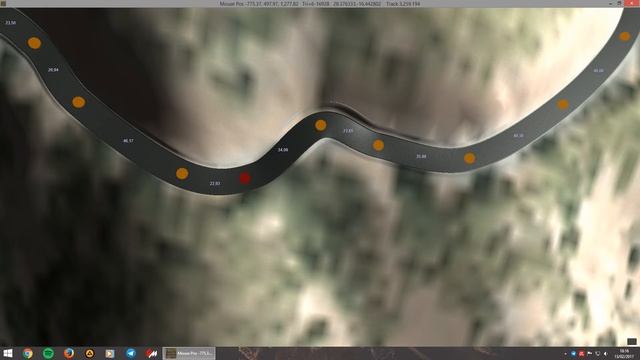The width and height of the screenshot is (640, 360).
Task: Click the 22.83 segment length label
Action: click(x=215, y=184)
